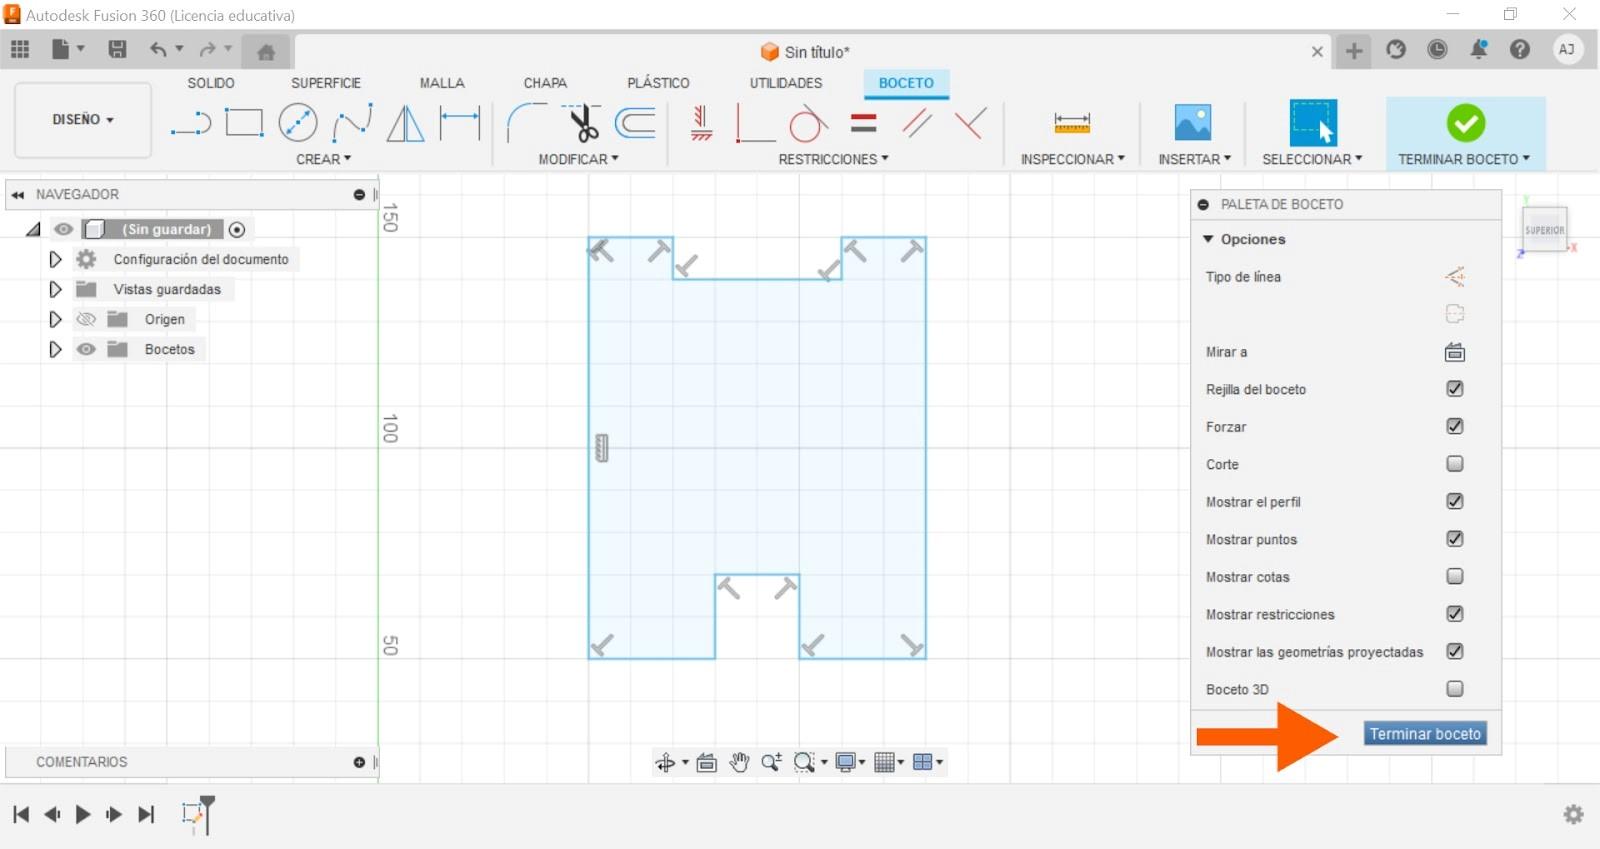Undo the last action
Image resolution: width=1600 pixels, height=849 pixels.
(158, 49)
